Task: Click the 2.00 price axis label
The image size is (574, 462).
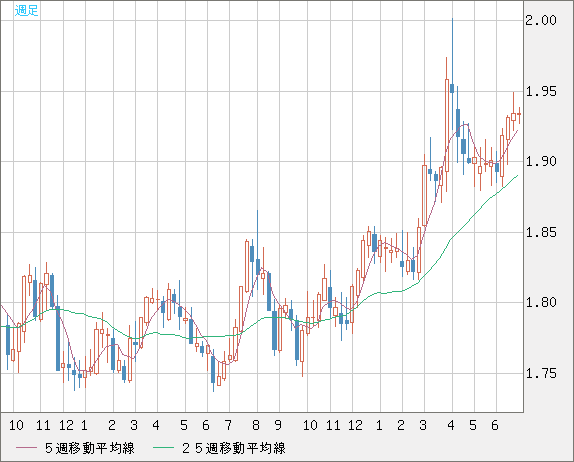Action: 541,20
